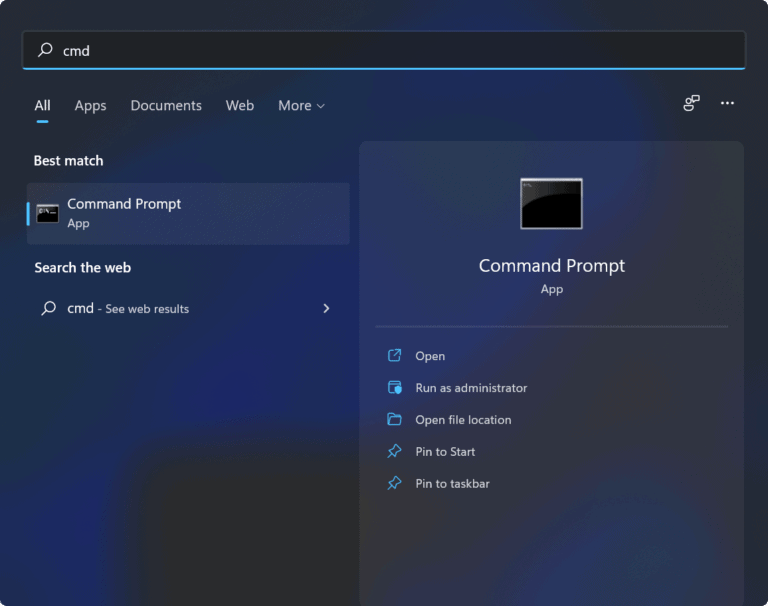Expand the More filters dropdown
This screenshot has width=768, height=606.
[x=301, y=105]
